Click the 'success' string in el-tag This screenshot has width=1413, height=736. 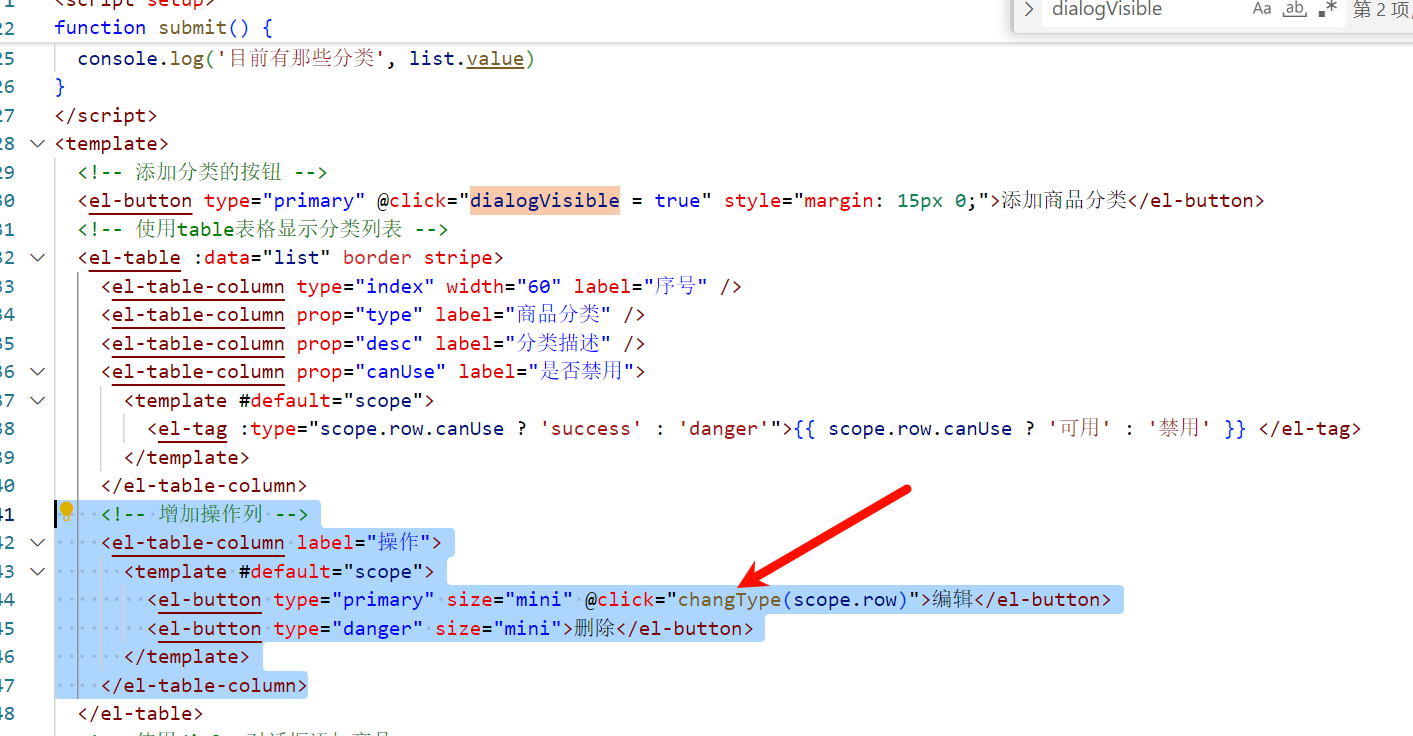pos(591,428)
